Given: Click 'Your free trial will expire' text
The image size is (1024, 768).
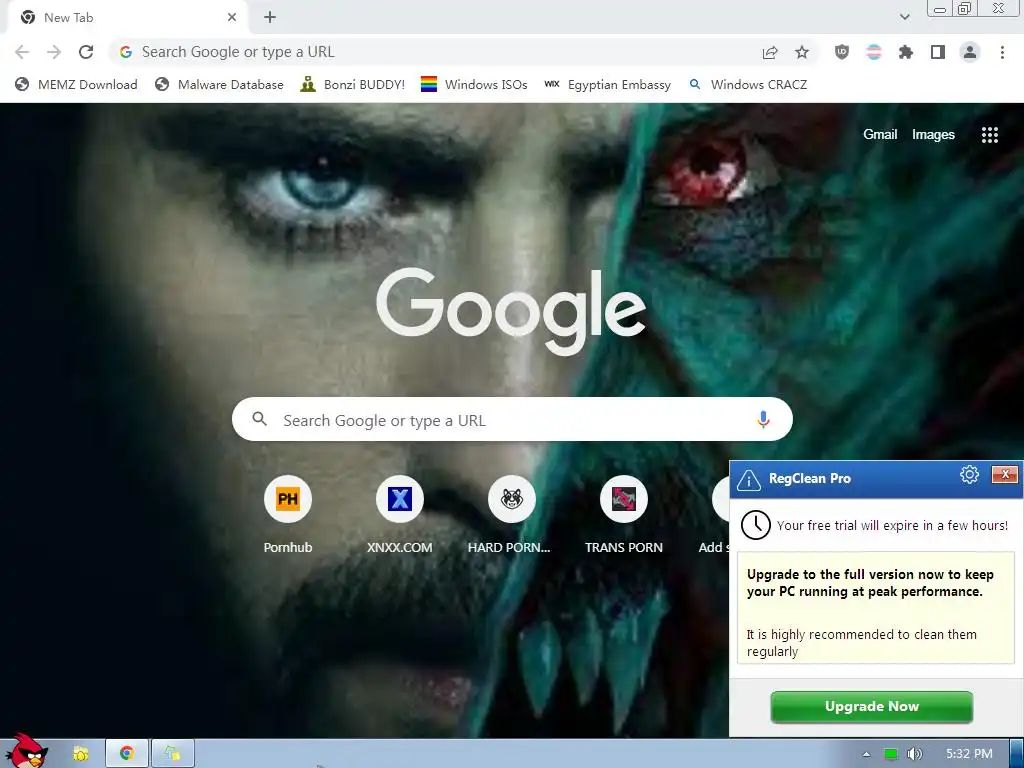Looking at the screenshot, I should 892,525.
